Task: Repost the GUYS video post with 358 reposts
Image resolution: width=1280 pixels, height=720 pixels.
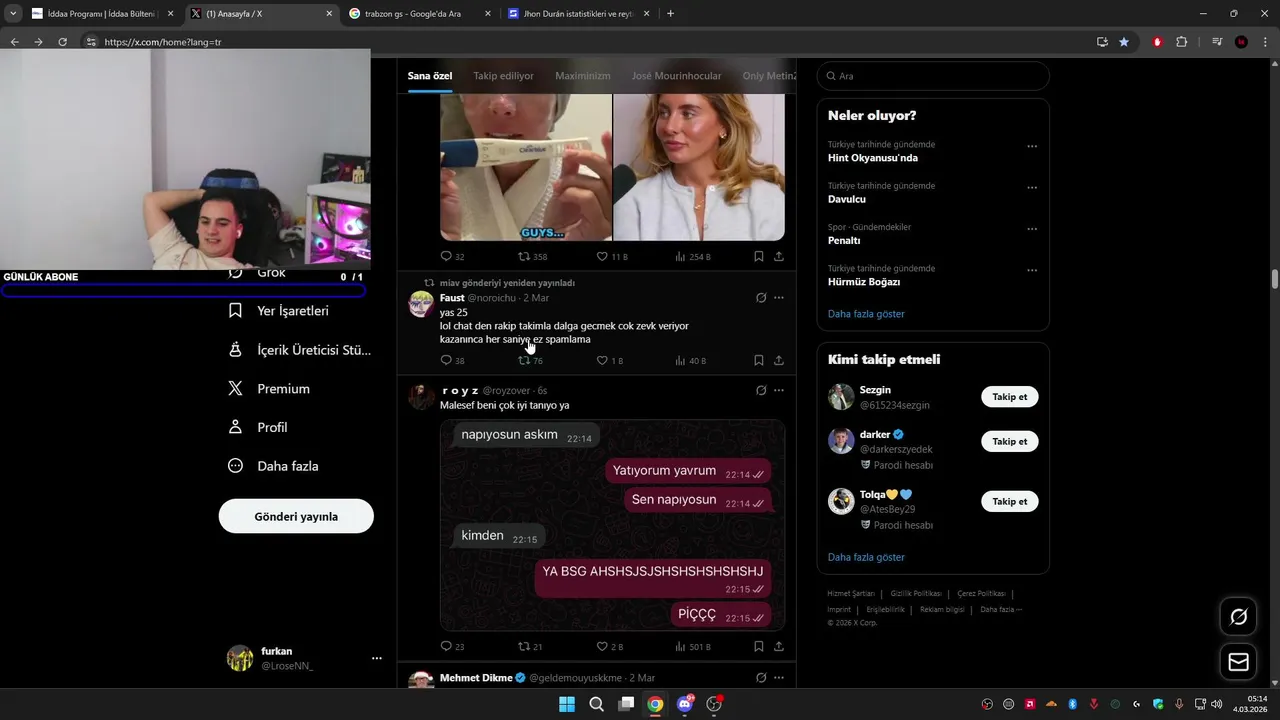Action: click(x=532, y=256)
